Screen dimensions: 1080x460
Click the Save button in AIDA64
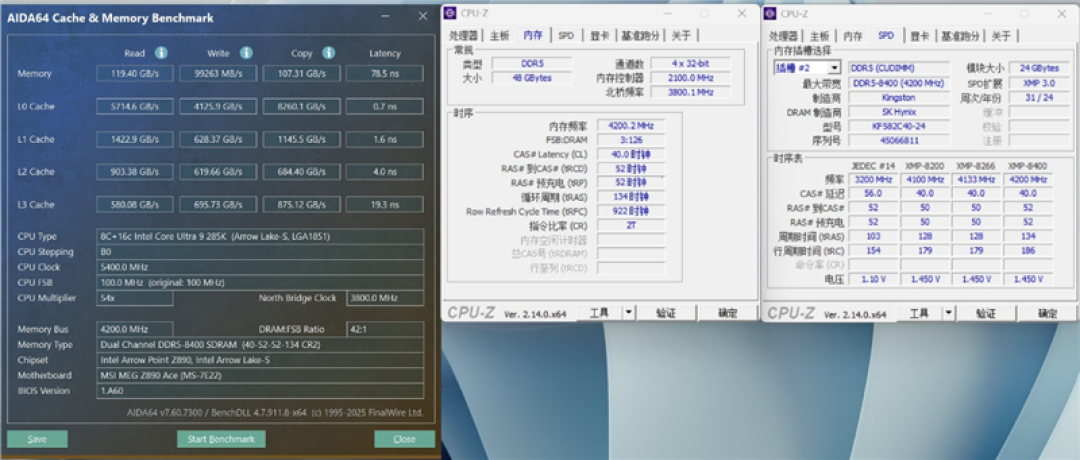tap(37, 439)
